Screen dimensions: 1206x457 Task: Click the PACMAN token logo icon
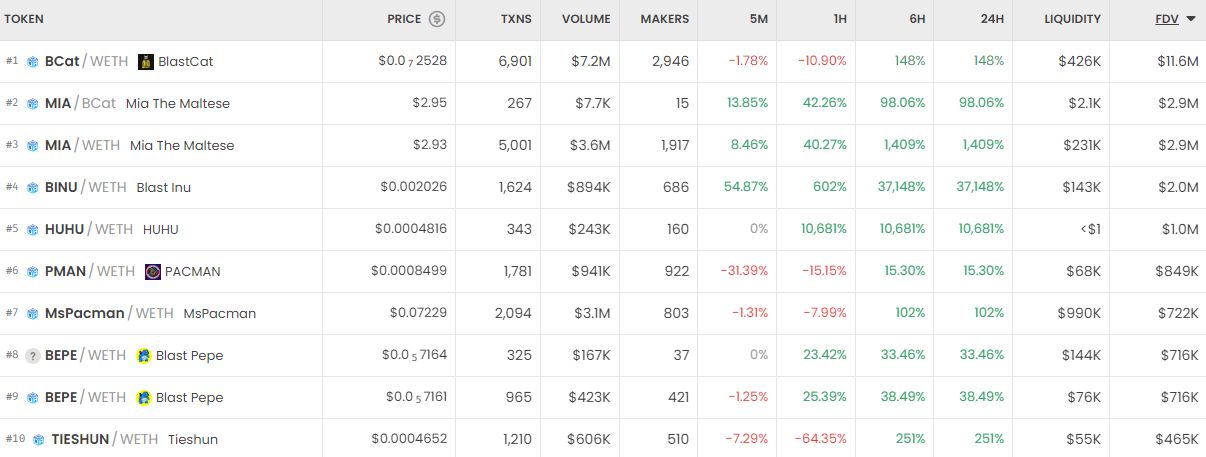[153, 271]
